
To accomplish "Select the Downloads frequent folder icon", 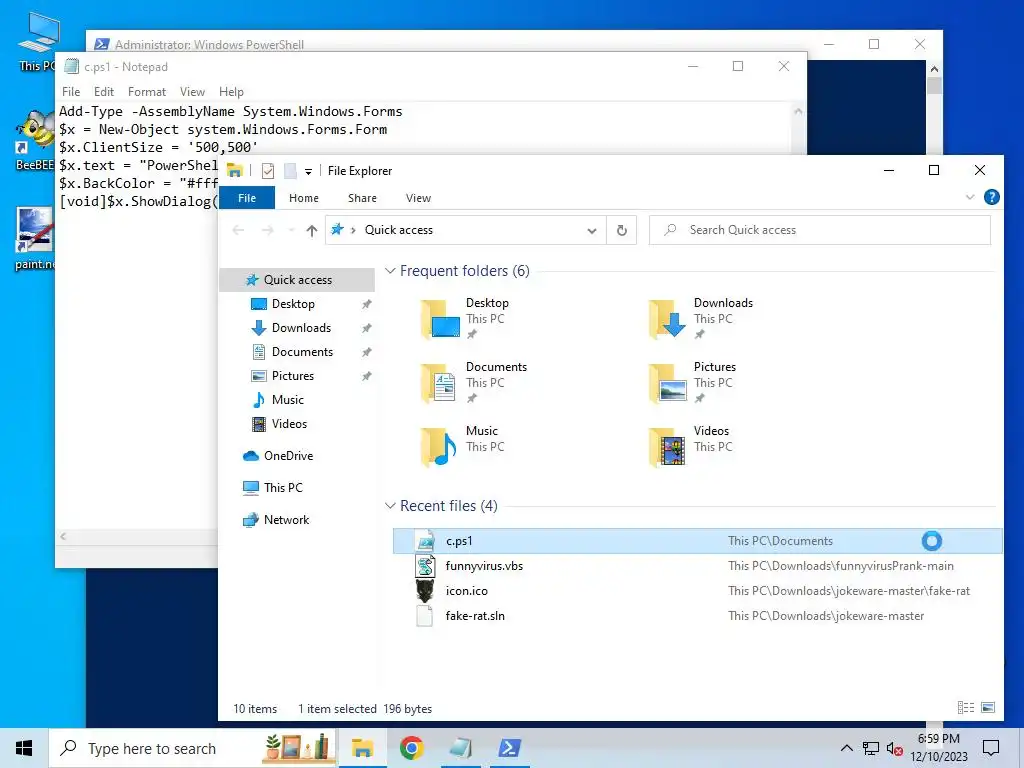I will pos(667,319).
